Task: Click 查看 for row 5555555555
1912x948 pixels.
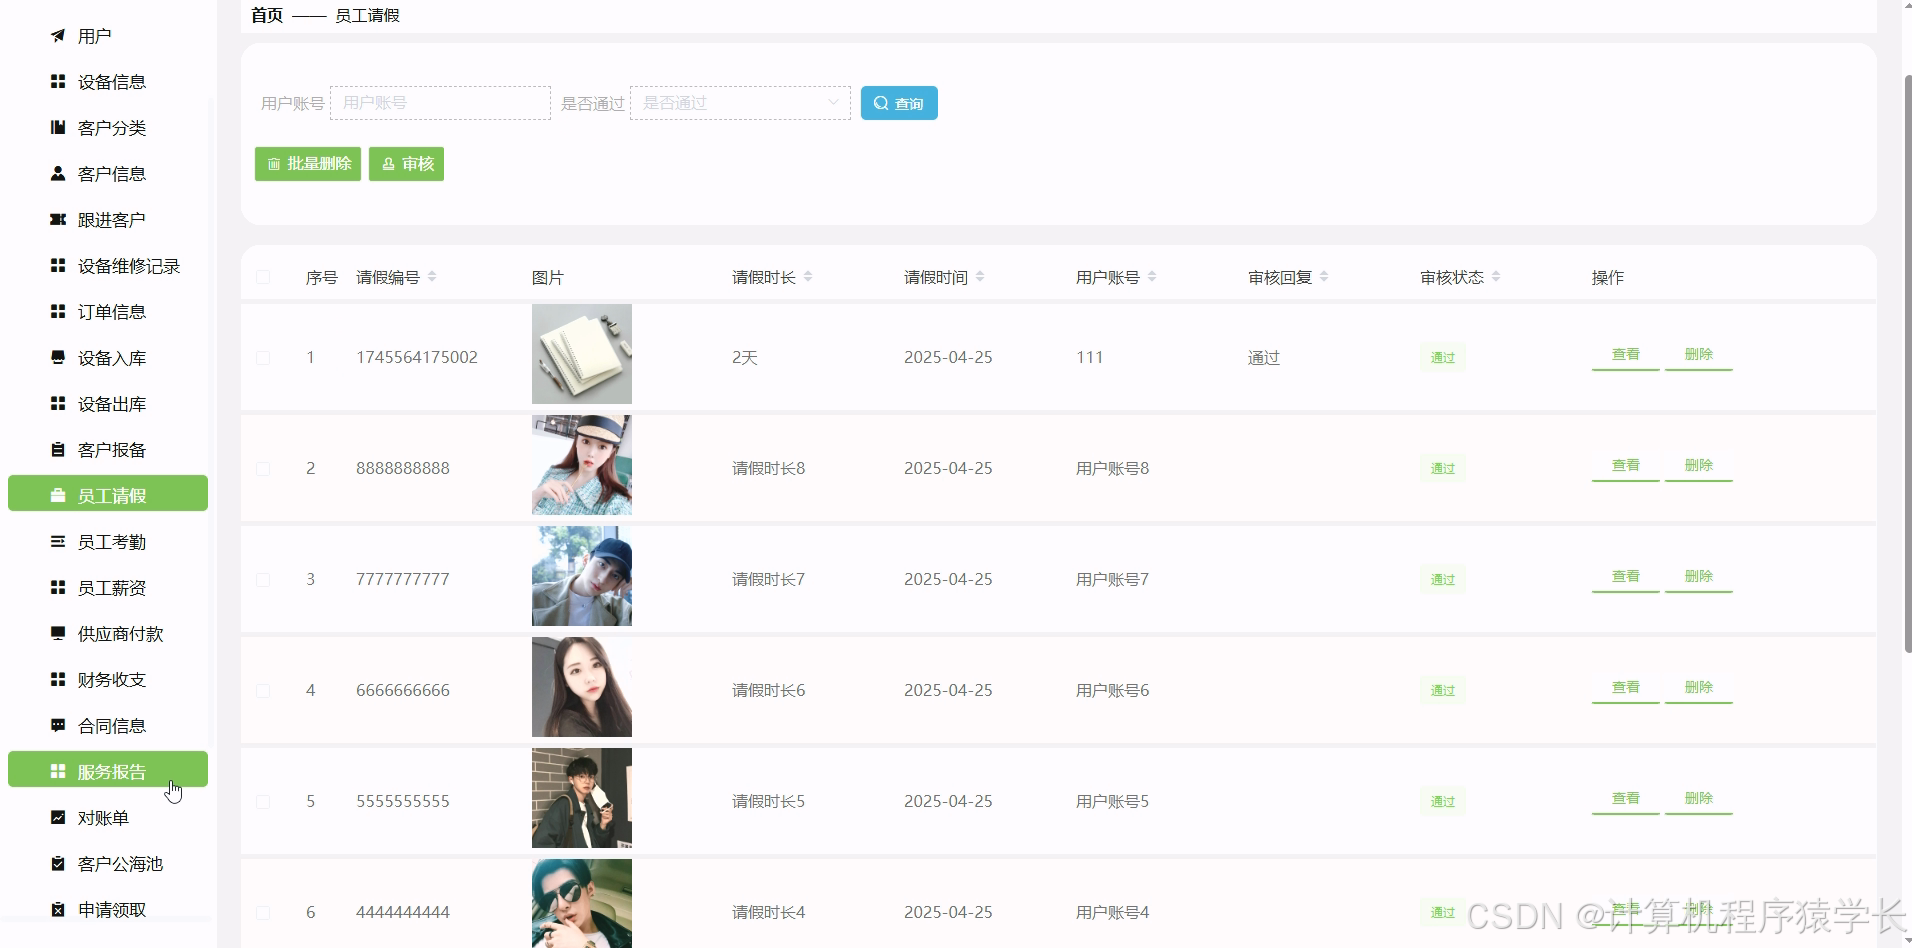Action: point(1626,799)
